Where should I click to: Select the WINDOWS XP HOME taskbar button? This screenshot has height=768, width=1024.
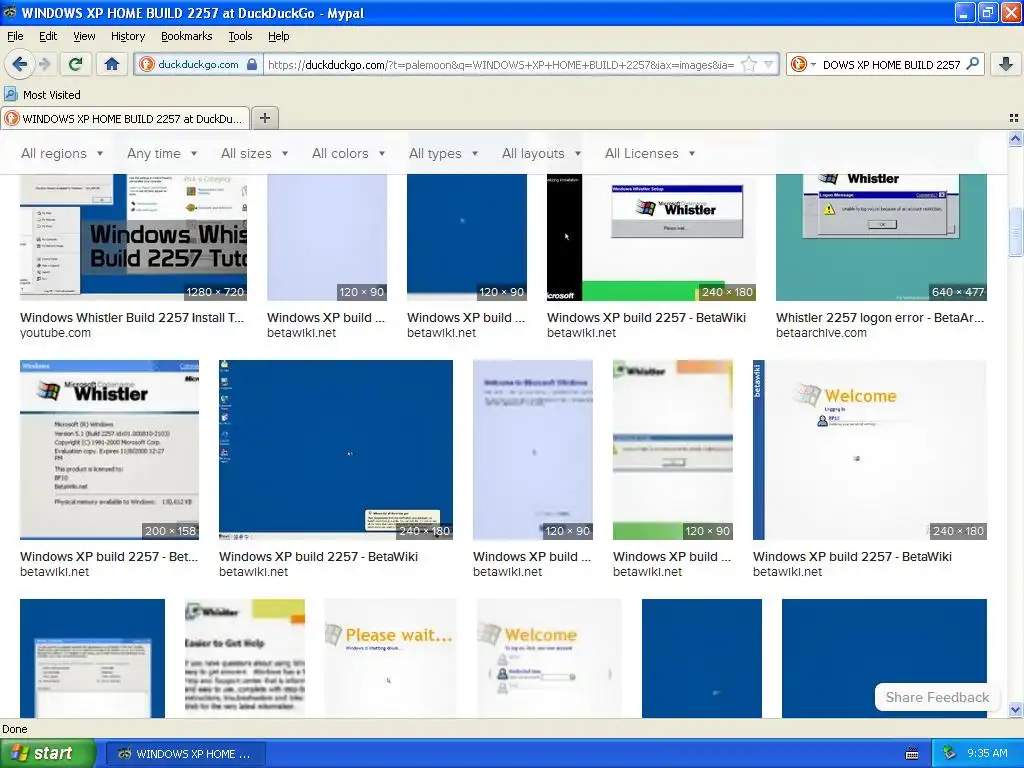coord(185,754)
